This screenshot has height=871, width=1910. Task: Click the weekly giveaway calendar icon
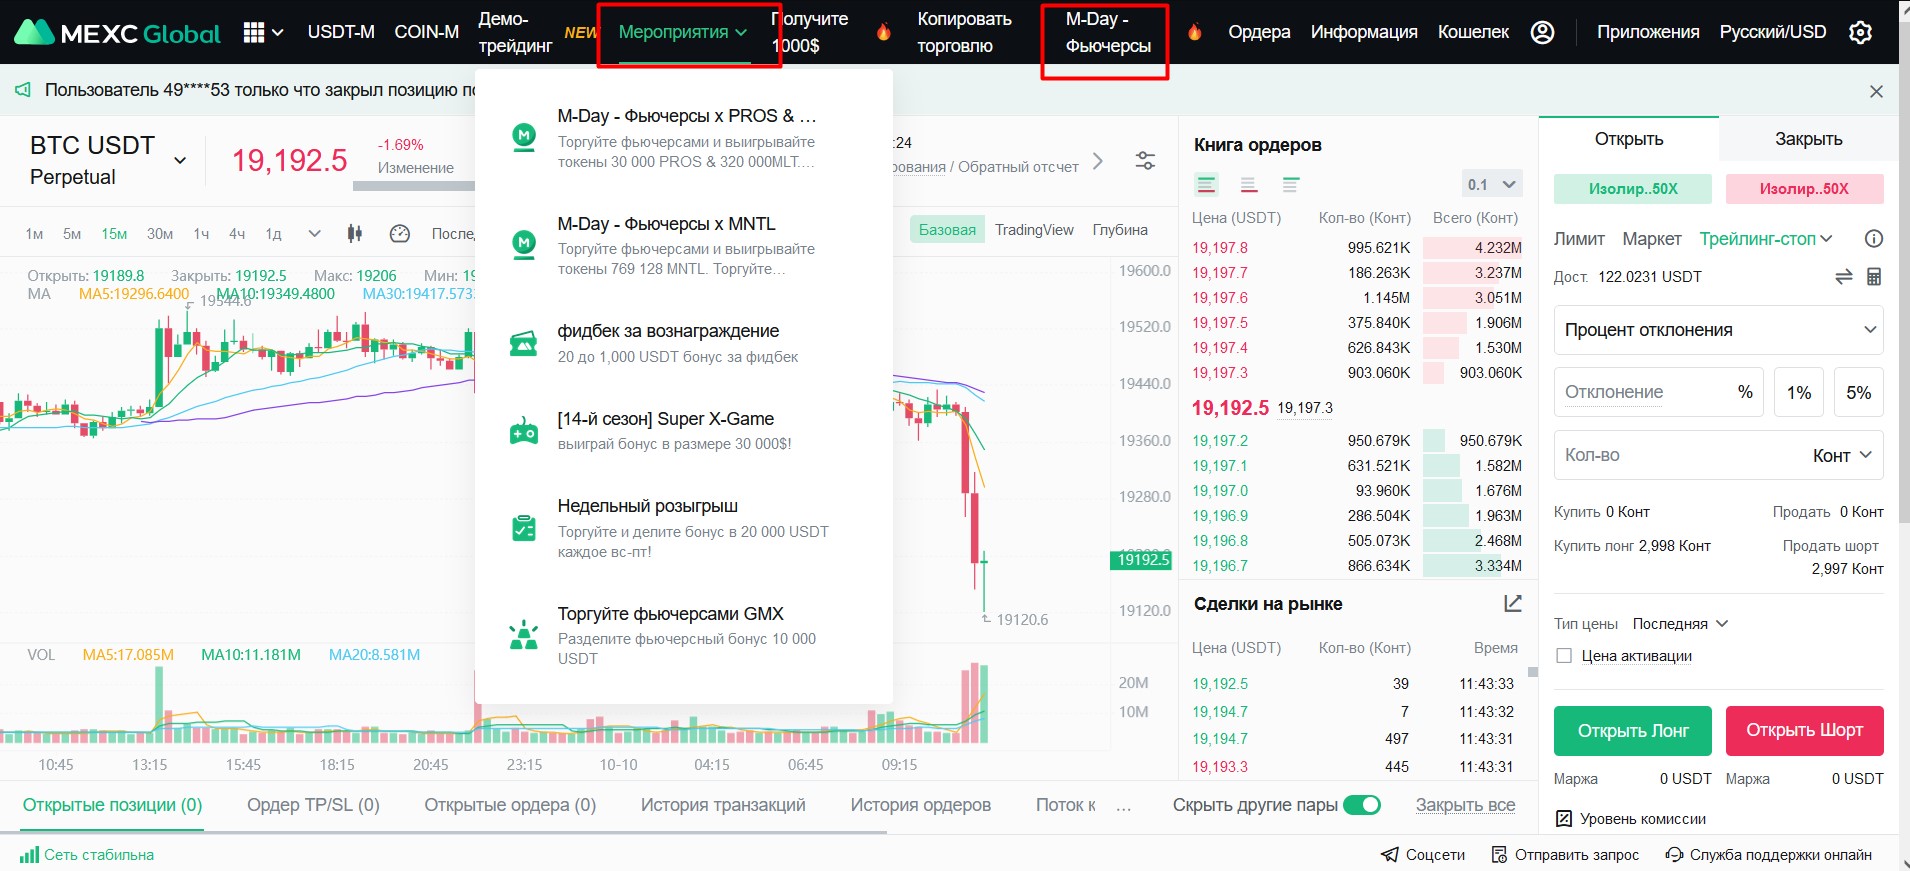click(524, 528)
